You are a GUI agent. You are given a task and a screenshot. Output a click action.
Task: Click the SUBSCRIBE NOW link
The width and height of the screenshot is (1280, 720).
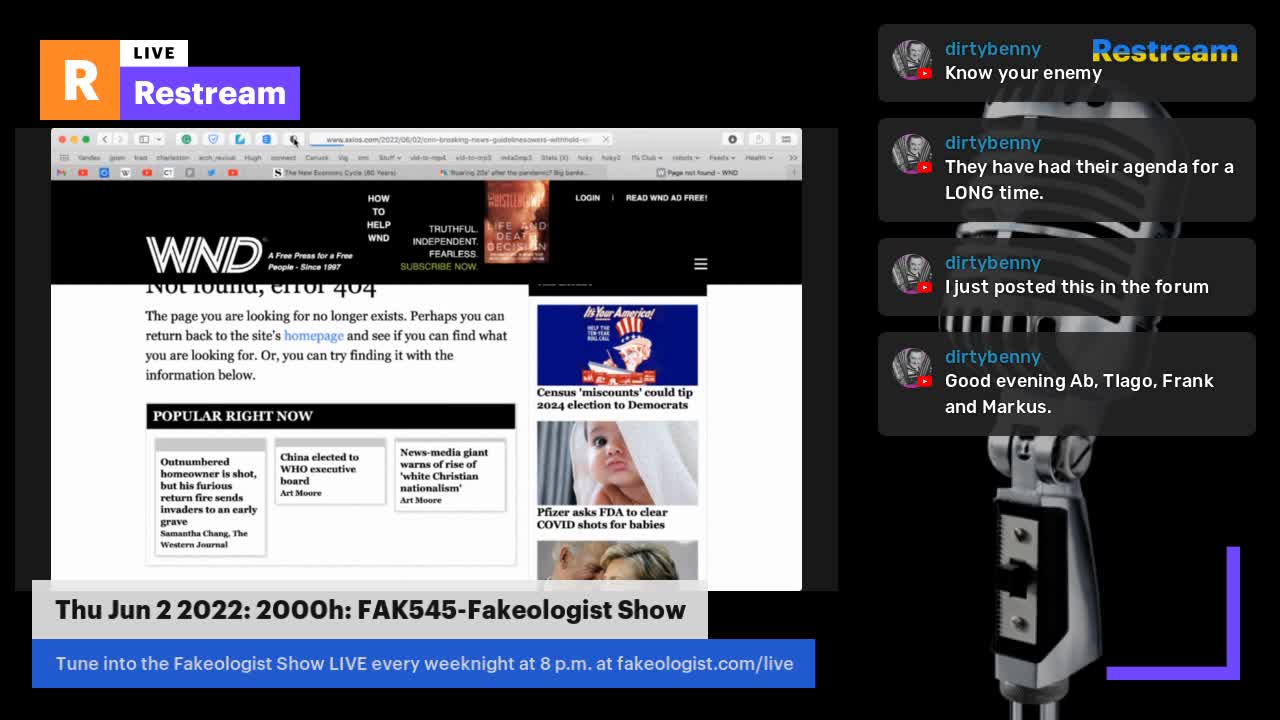coord(439,267)
